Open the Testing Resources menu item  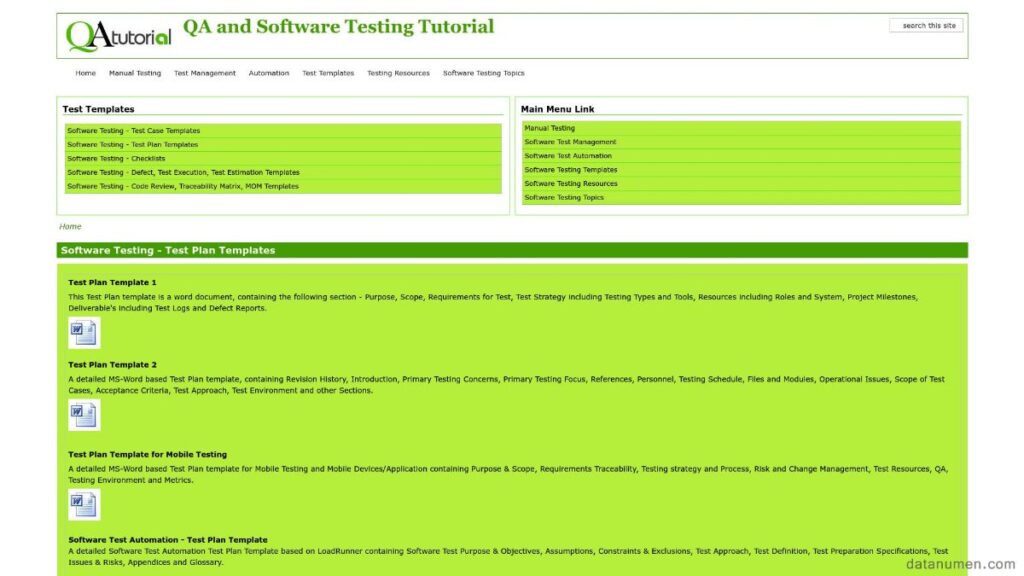tap(398, 72)
